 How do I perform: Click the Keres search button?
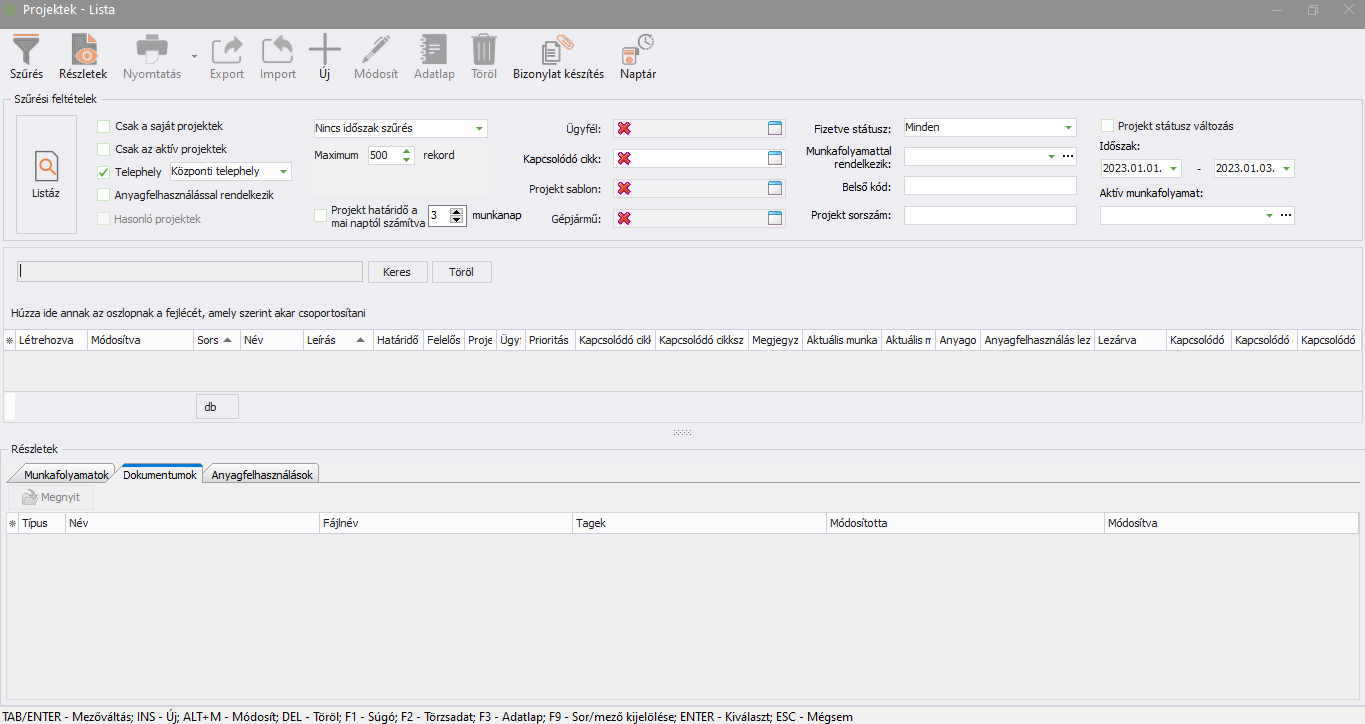(397, 272)
